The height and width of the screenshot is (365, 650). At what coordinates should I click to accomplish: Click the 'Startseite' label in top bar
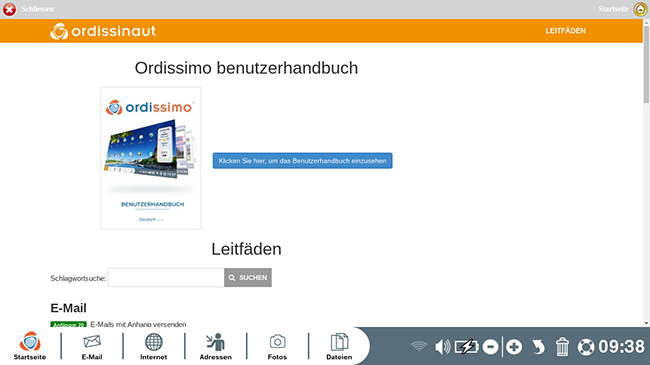(613, 9)
